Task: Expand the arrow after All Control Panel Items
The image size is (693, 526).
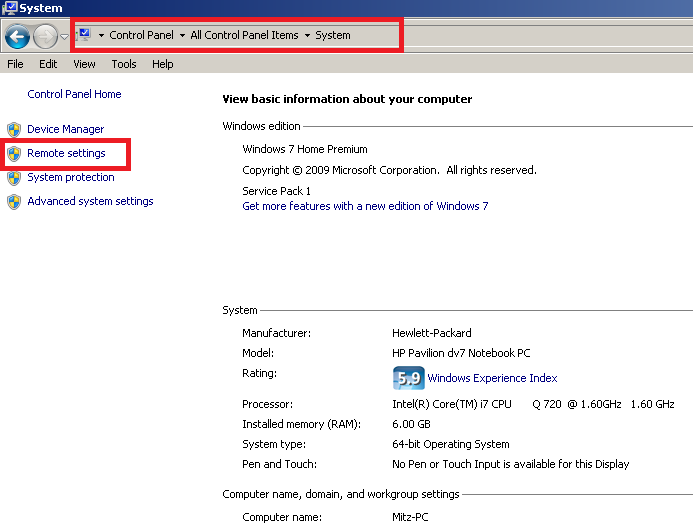Action: click(x=307, y=35)
